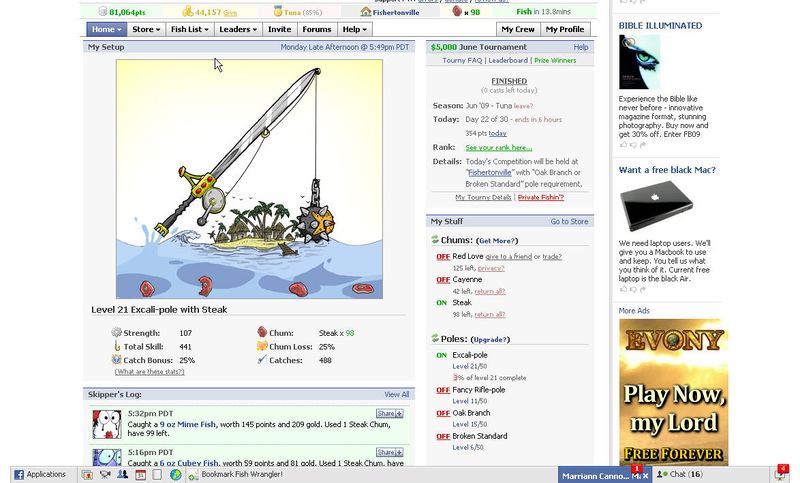Viewport: 800px width, 483px height.
Task: Click thumbs-up icon under the Bible Illuminated ad
Action: pyautogui.click(x=623, y=145)
